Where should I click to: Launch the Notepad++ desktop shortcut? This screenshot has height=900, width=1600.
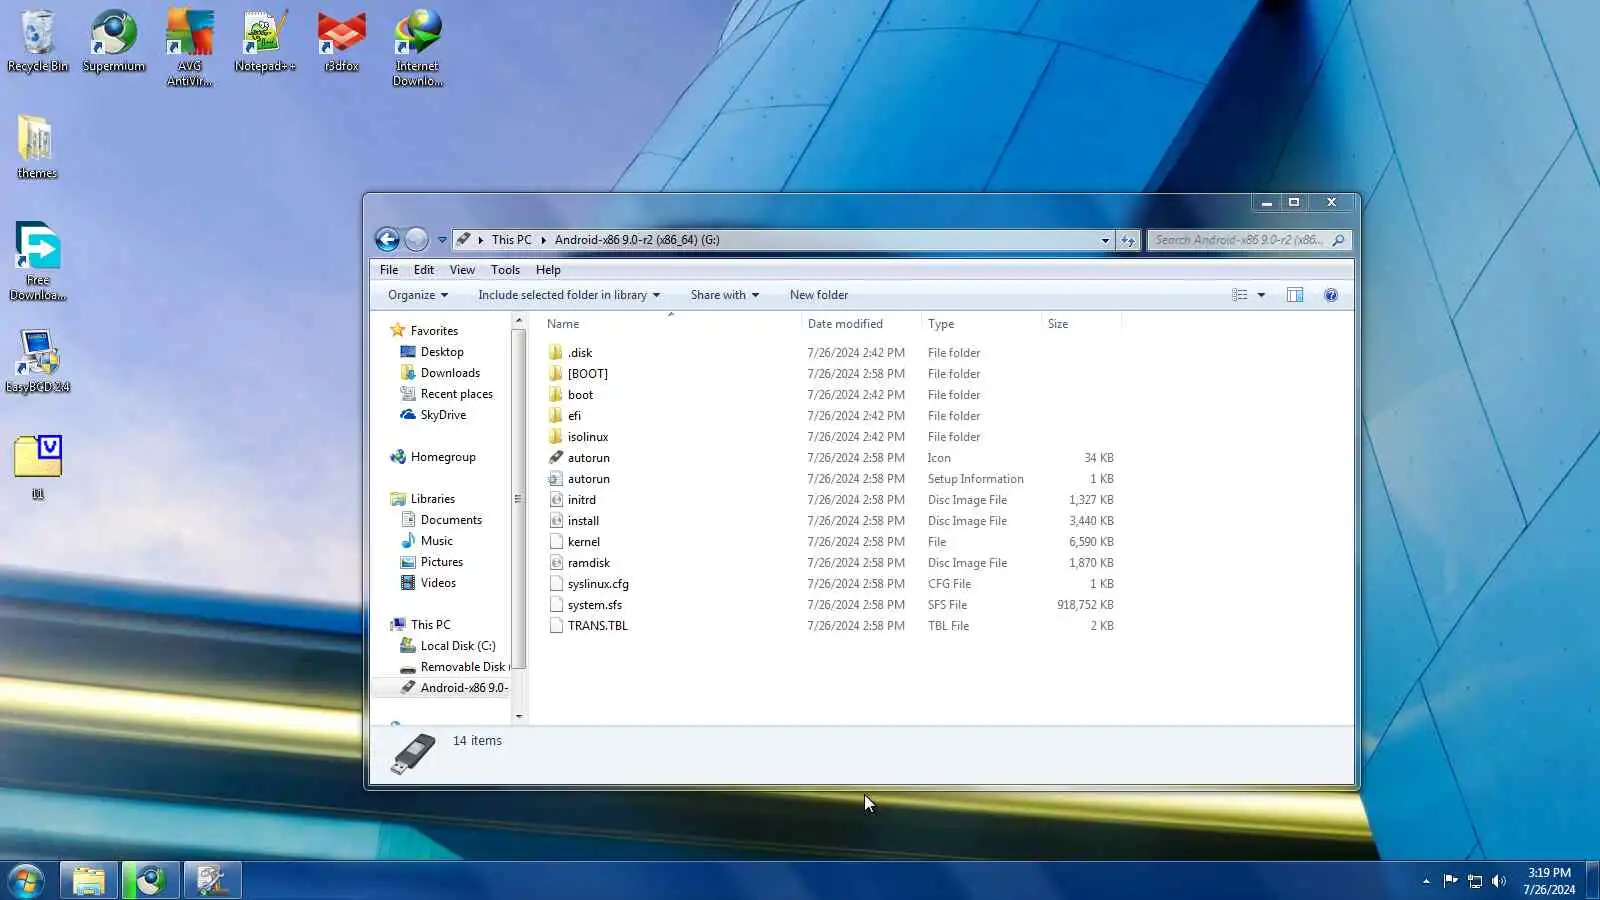pos(265,42)
